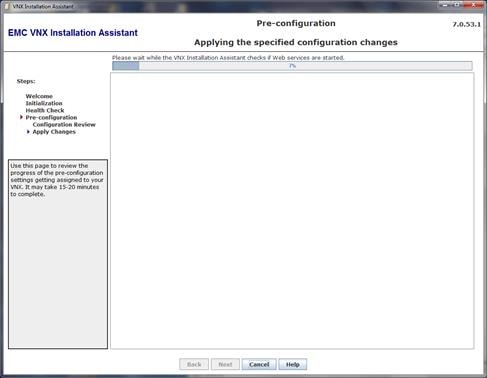
Task: Click the help description text panel
Action: coord(58,254)
